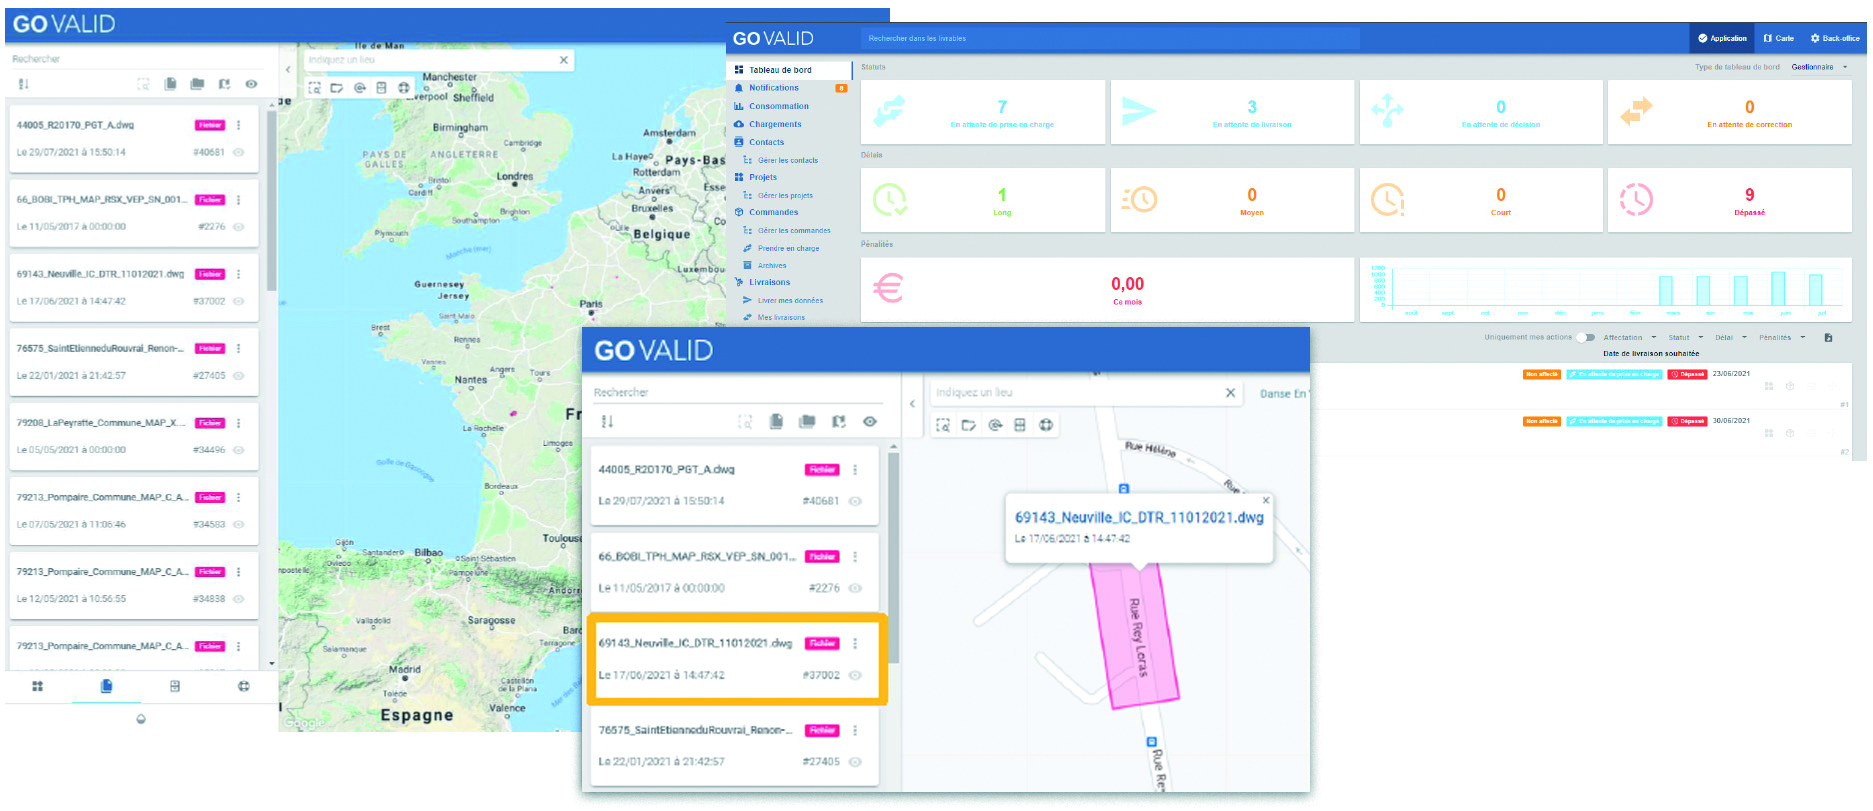Click the split-square tool on the front street map toolbar
The image size is (1873, 811).
pyautogui.click(x=1020, y=425)
